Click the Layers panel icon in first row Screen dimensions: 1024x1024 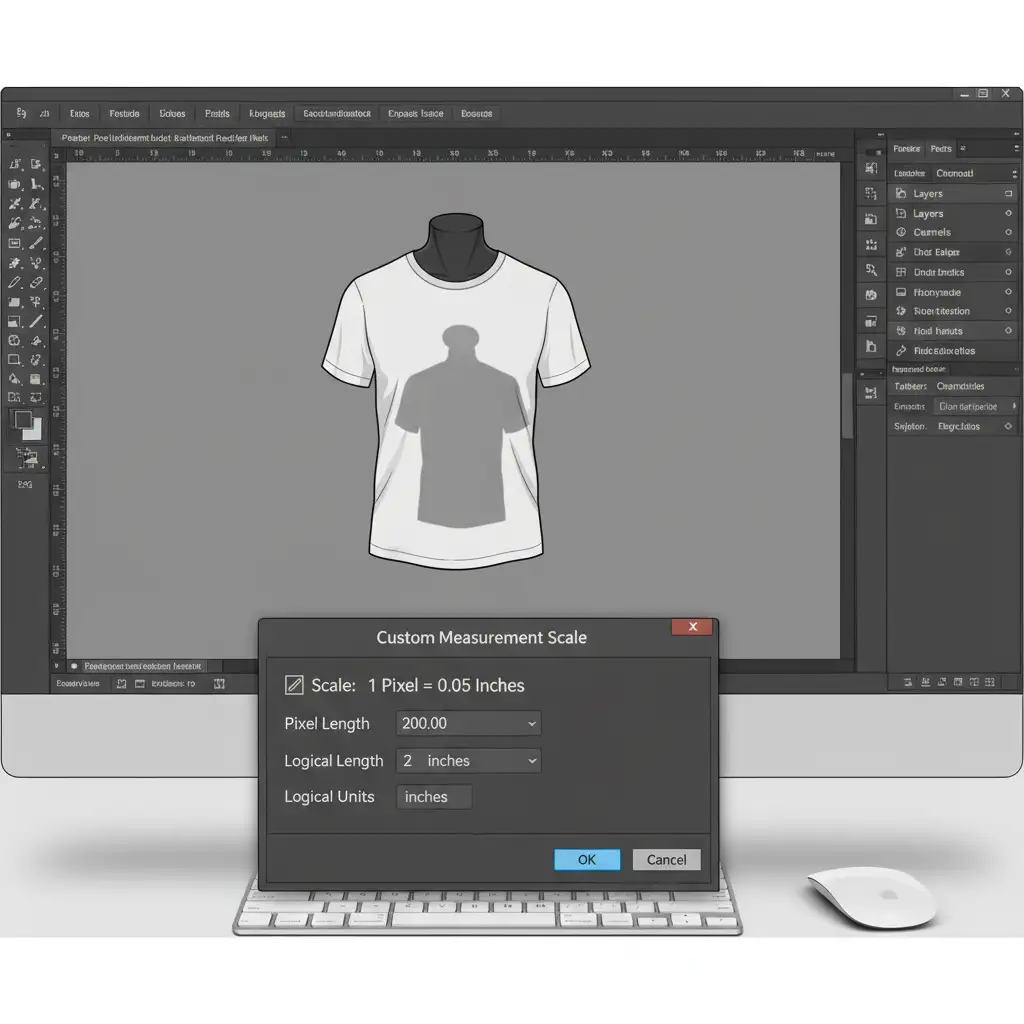point(901,194)
